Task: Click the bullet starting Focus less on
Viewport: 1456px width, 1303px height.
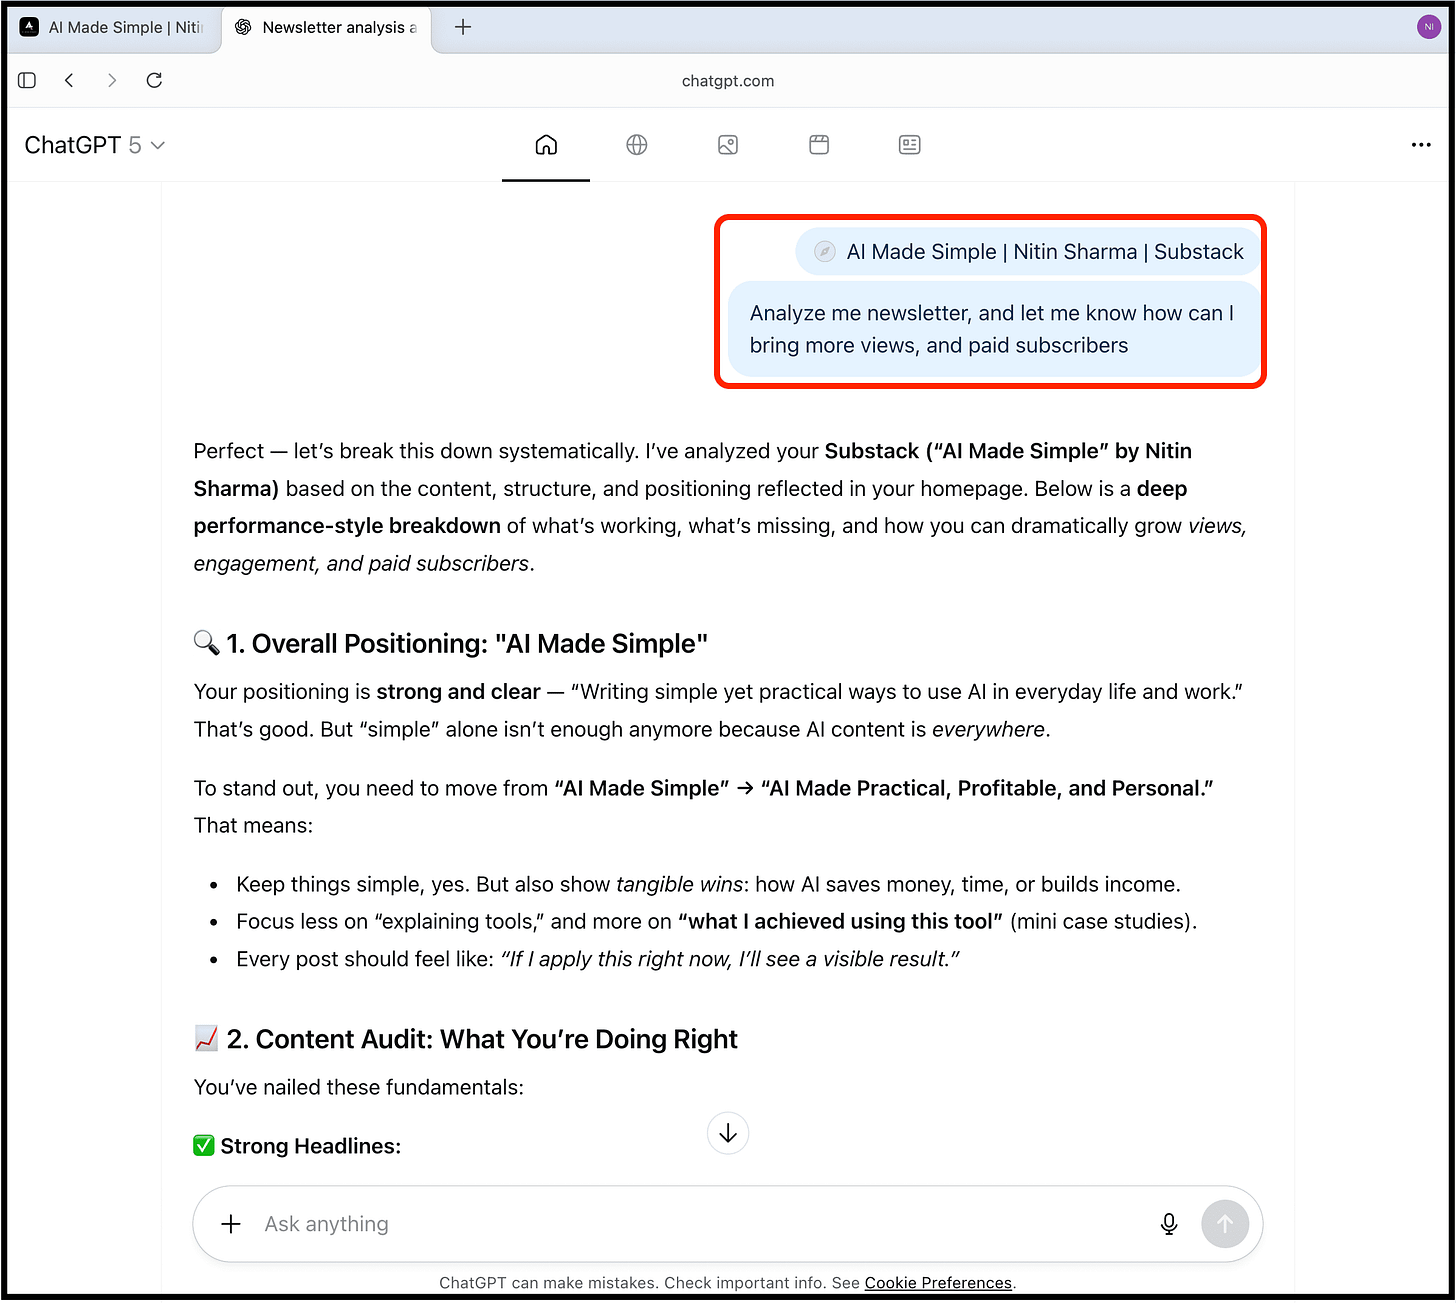Action: [x=716, y=922]
